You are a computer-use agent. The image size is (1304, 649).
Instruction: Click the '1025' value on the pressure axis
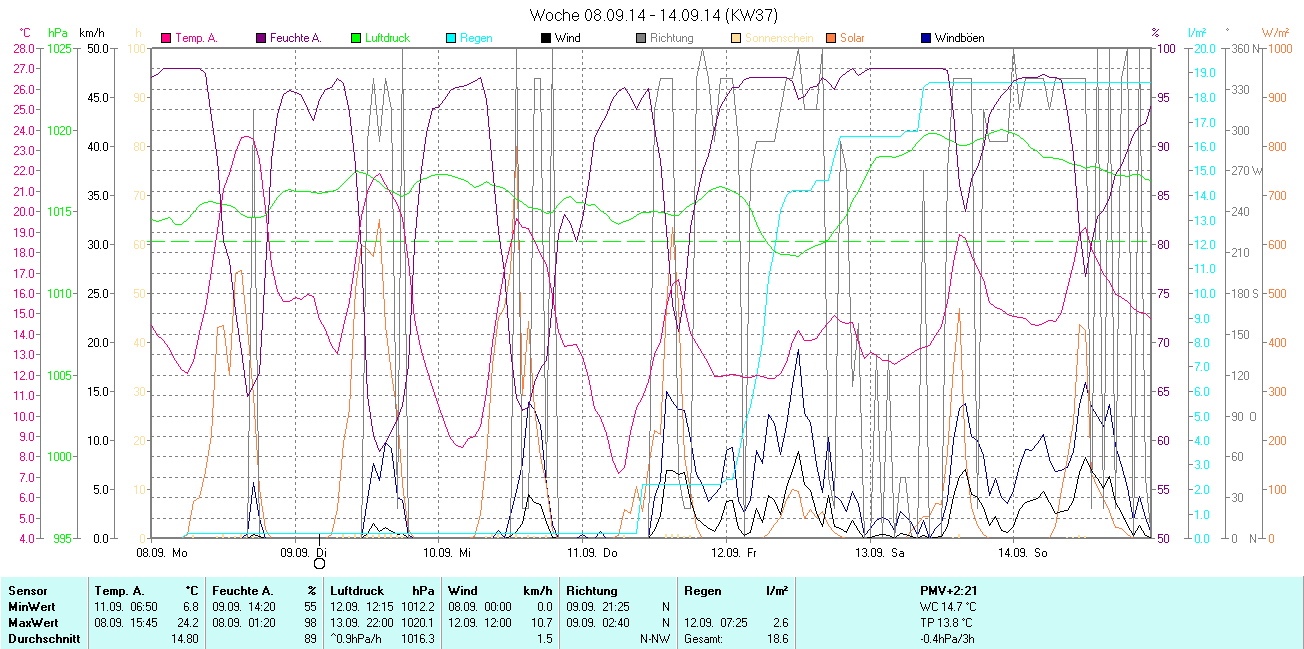60,48
